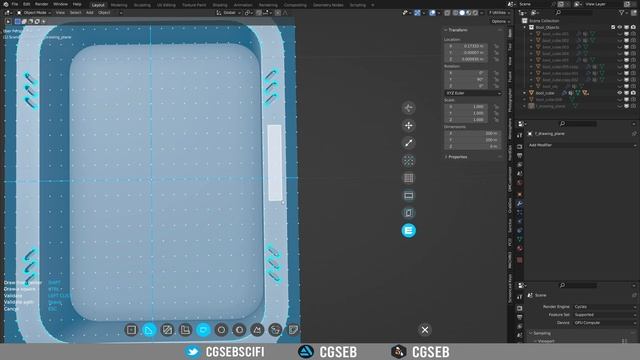This screenshot has width=640, height=360.
Task: Collapse the Bool_Objects collection tree
Action: [x=525, y=27]
